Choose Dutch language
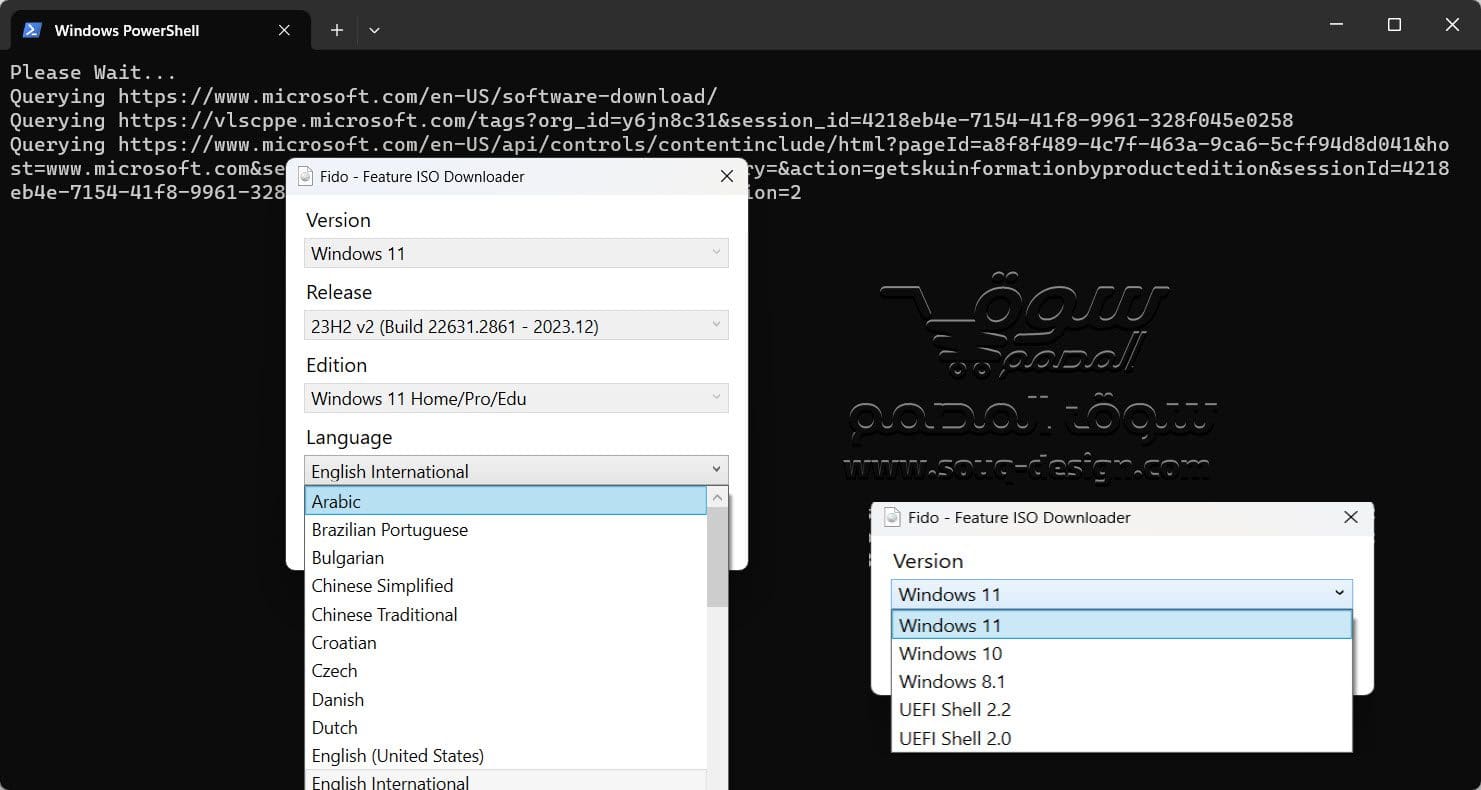This screenshot has width=1481, height=790. pyautogui.click(x=505, y=728)
